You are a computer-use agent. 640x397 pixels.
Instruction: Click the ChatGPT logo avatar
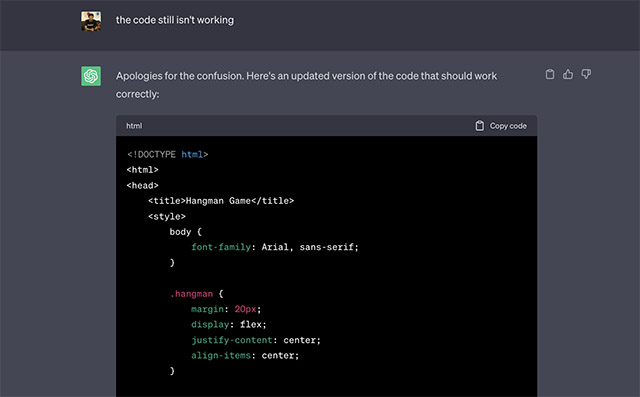point(91,76)
